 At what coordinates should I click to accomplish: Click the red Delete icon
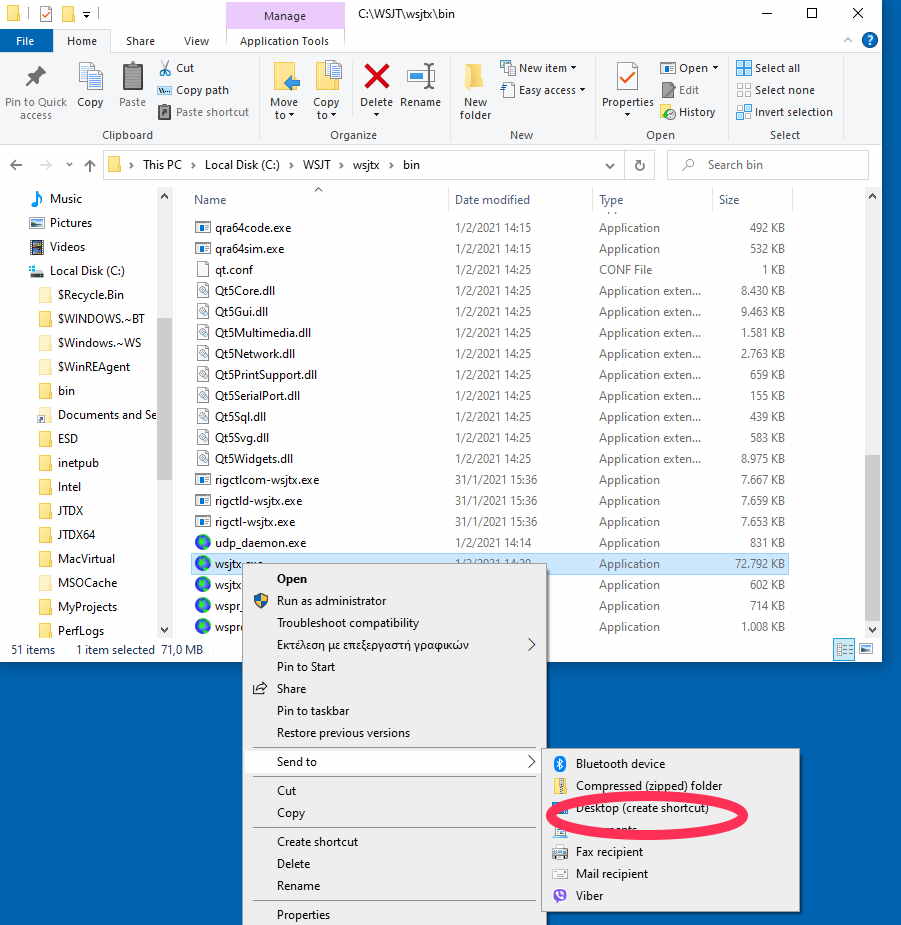tap(376, 76)
